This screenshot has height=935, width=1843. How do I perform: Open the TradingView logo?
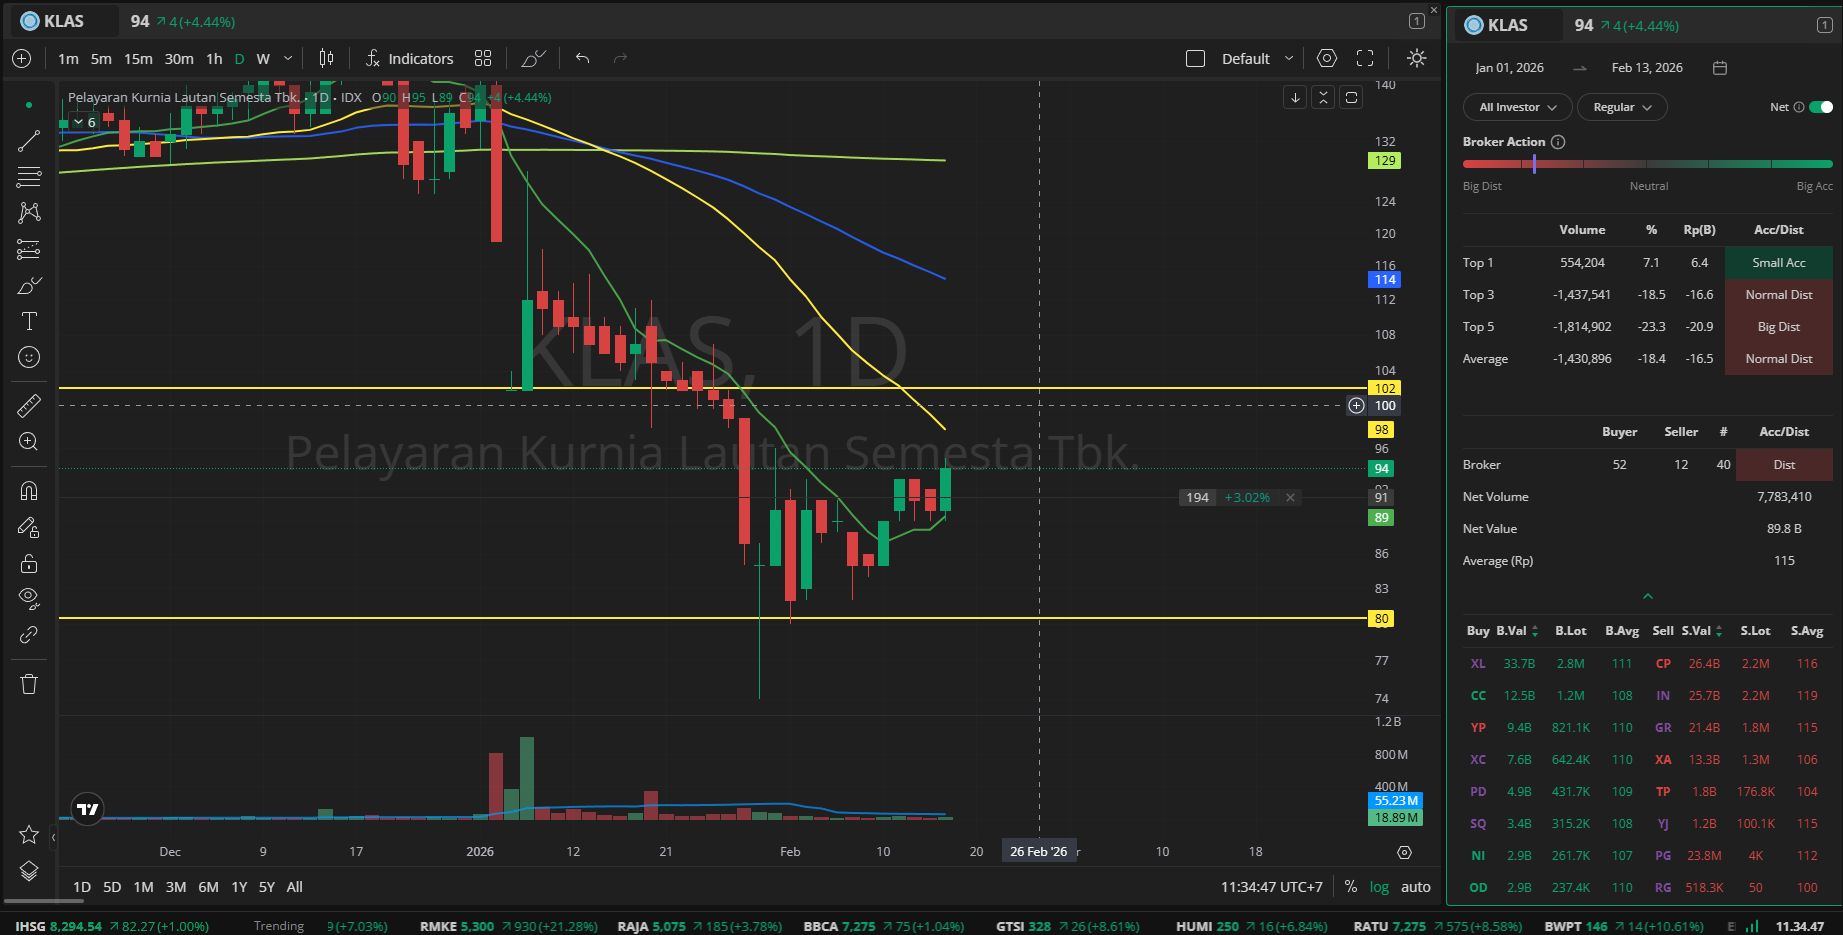(88, 809)
